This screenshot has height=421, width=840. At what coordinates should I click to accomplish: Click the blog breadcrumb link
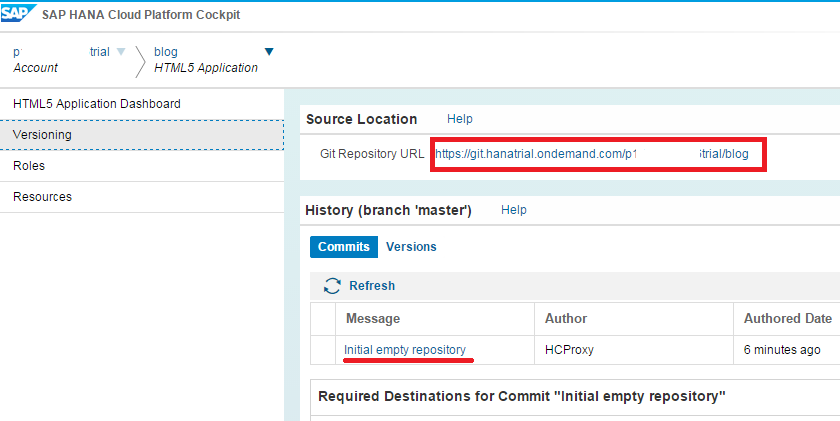tap(166, 52)
